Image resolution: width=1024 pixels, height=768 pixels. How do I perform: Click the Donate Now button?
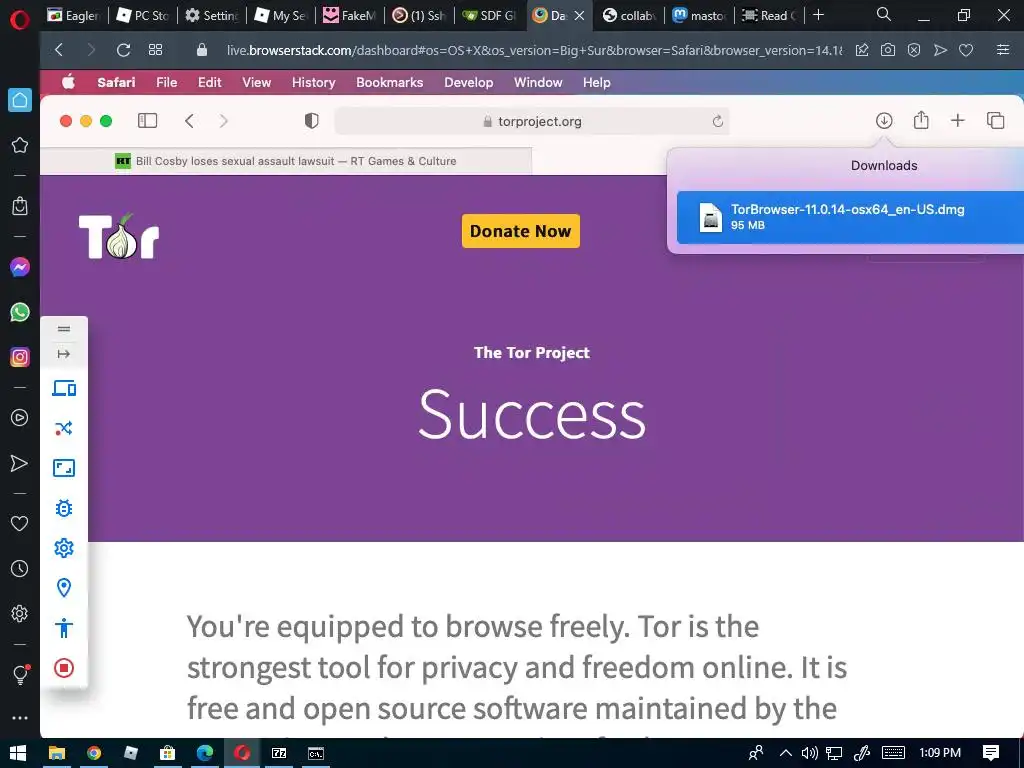click(x=520, y=231)
